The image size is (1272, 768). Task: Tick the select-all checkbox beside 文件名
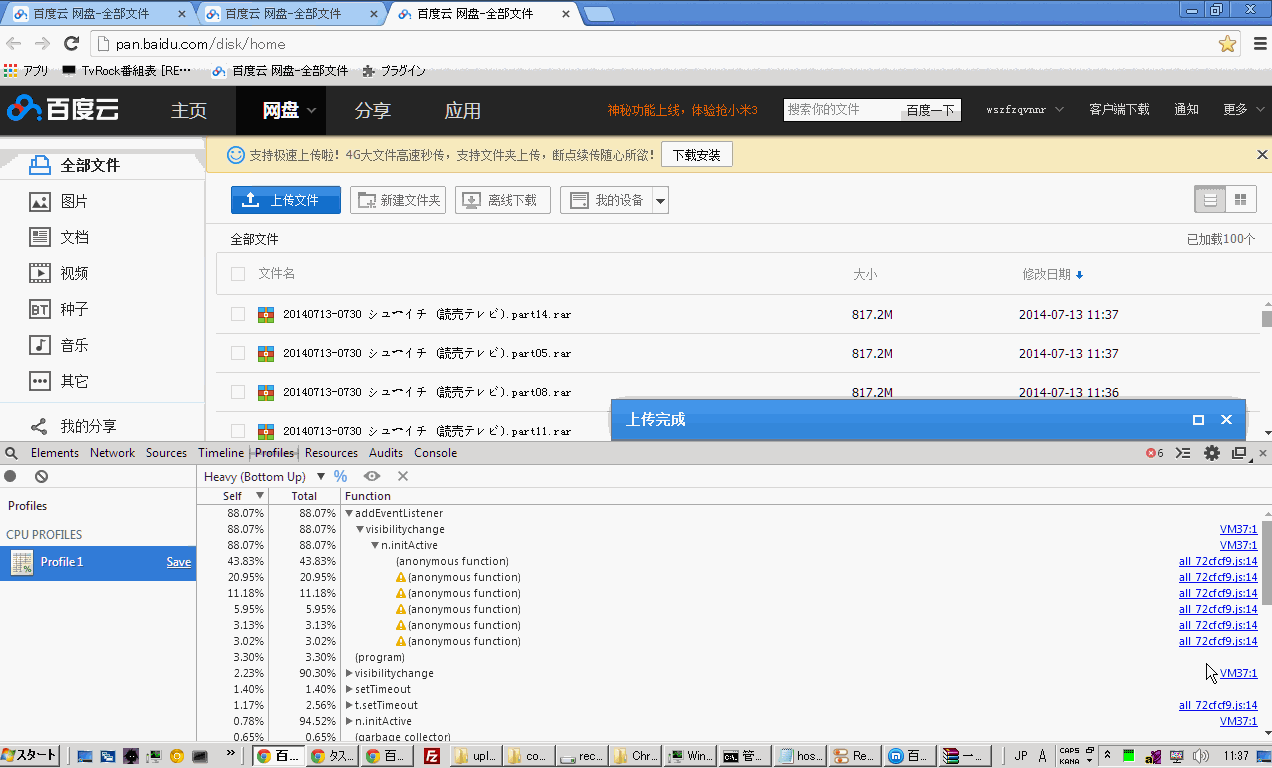click(x=238, y=274)
